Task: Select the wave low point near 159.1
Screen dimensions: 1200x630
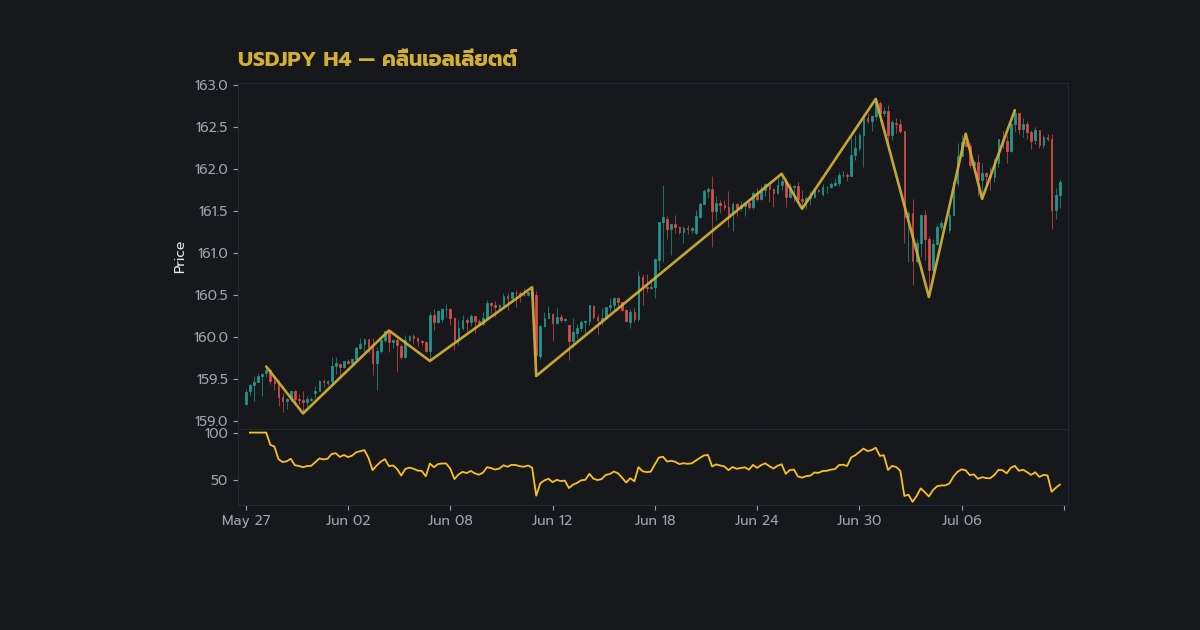Action: (x=304, y=413)
